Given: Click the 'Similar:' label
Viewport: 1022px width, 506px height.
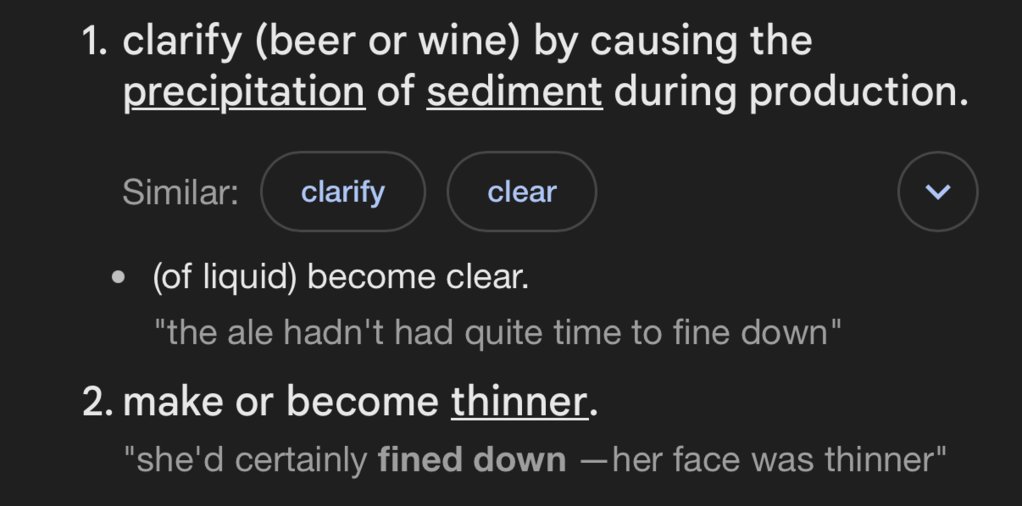Looking at the screenshot, I should pos(181,192).
